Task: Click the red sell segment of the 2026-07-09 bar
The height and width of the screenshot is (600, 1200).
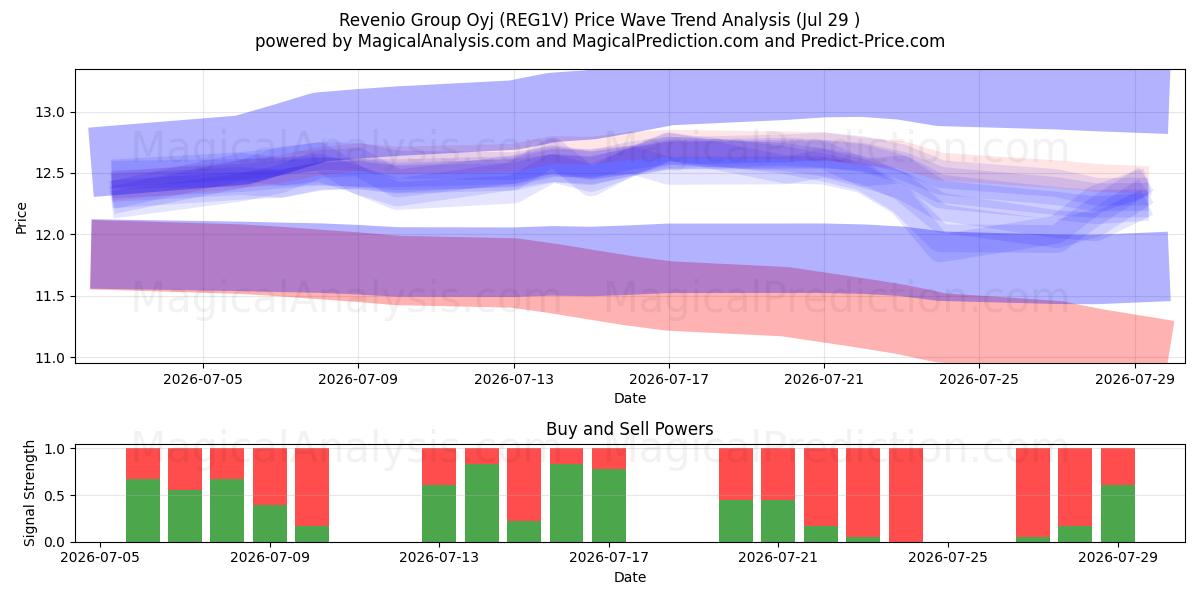Action: tap(270, 477)
